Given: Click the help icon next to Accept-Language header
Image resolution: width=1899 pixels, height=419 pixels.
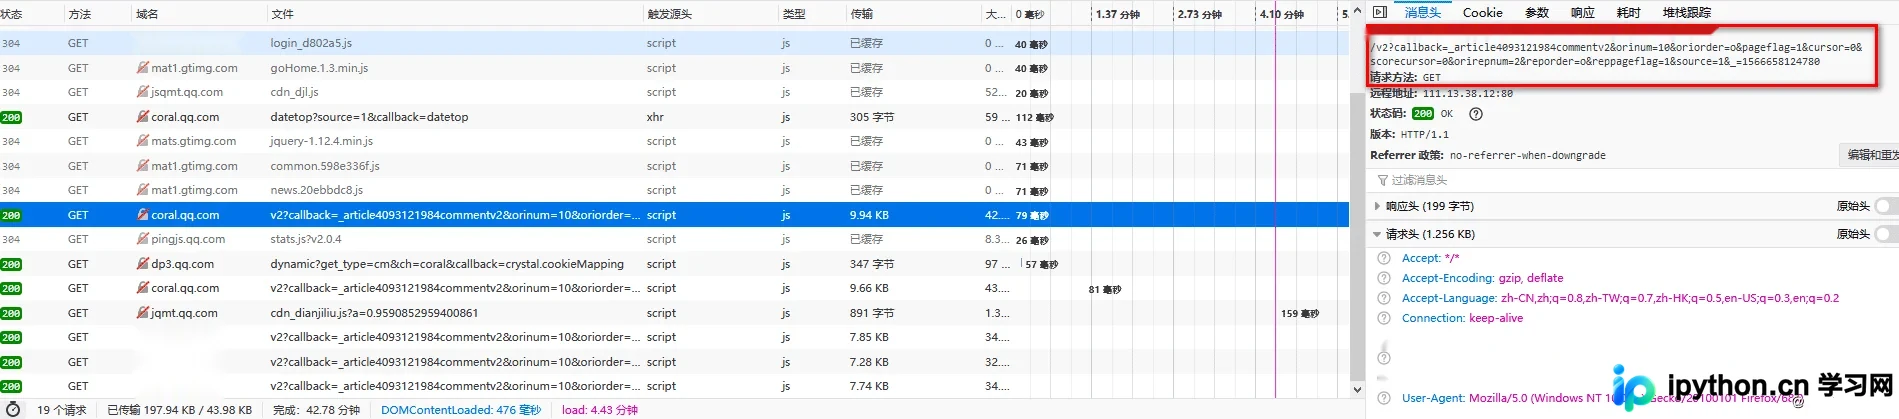Looking at the screenshot, I should (1384, 298).
